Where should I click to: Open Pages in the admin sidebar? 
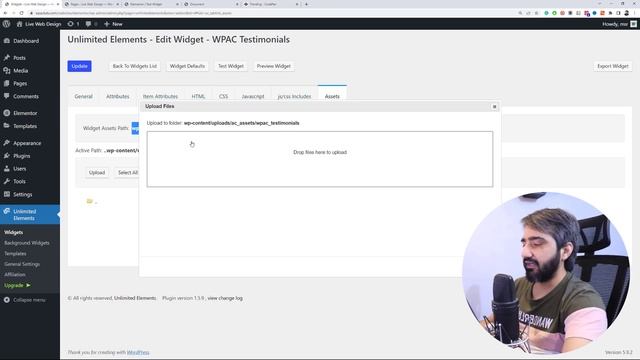click(20, 83)
